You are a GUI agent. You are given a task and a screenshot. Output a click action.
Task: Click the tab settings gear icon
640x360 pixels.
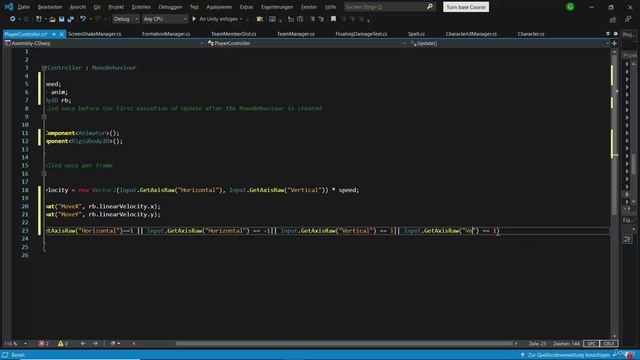point(616,34)
